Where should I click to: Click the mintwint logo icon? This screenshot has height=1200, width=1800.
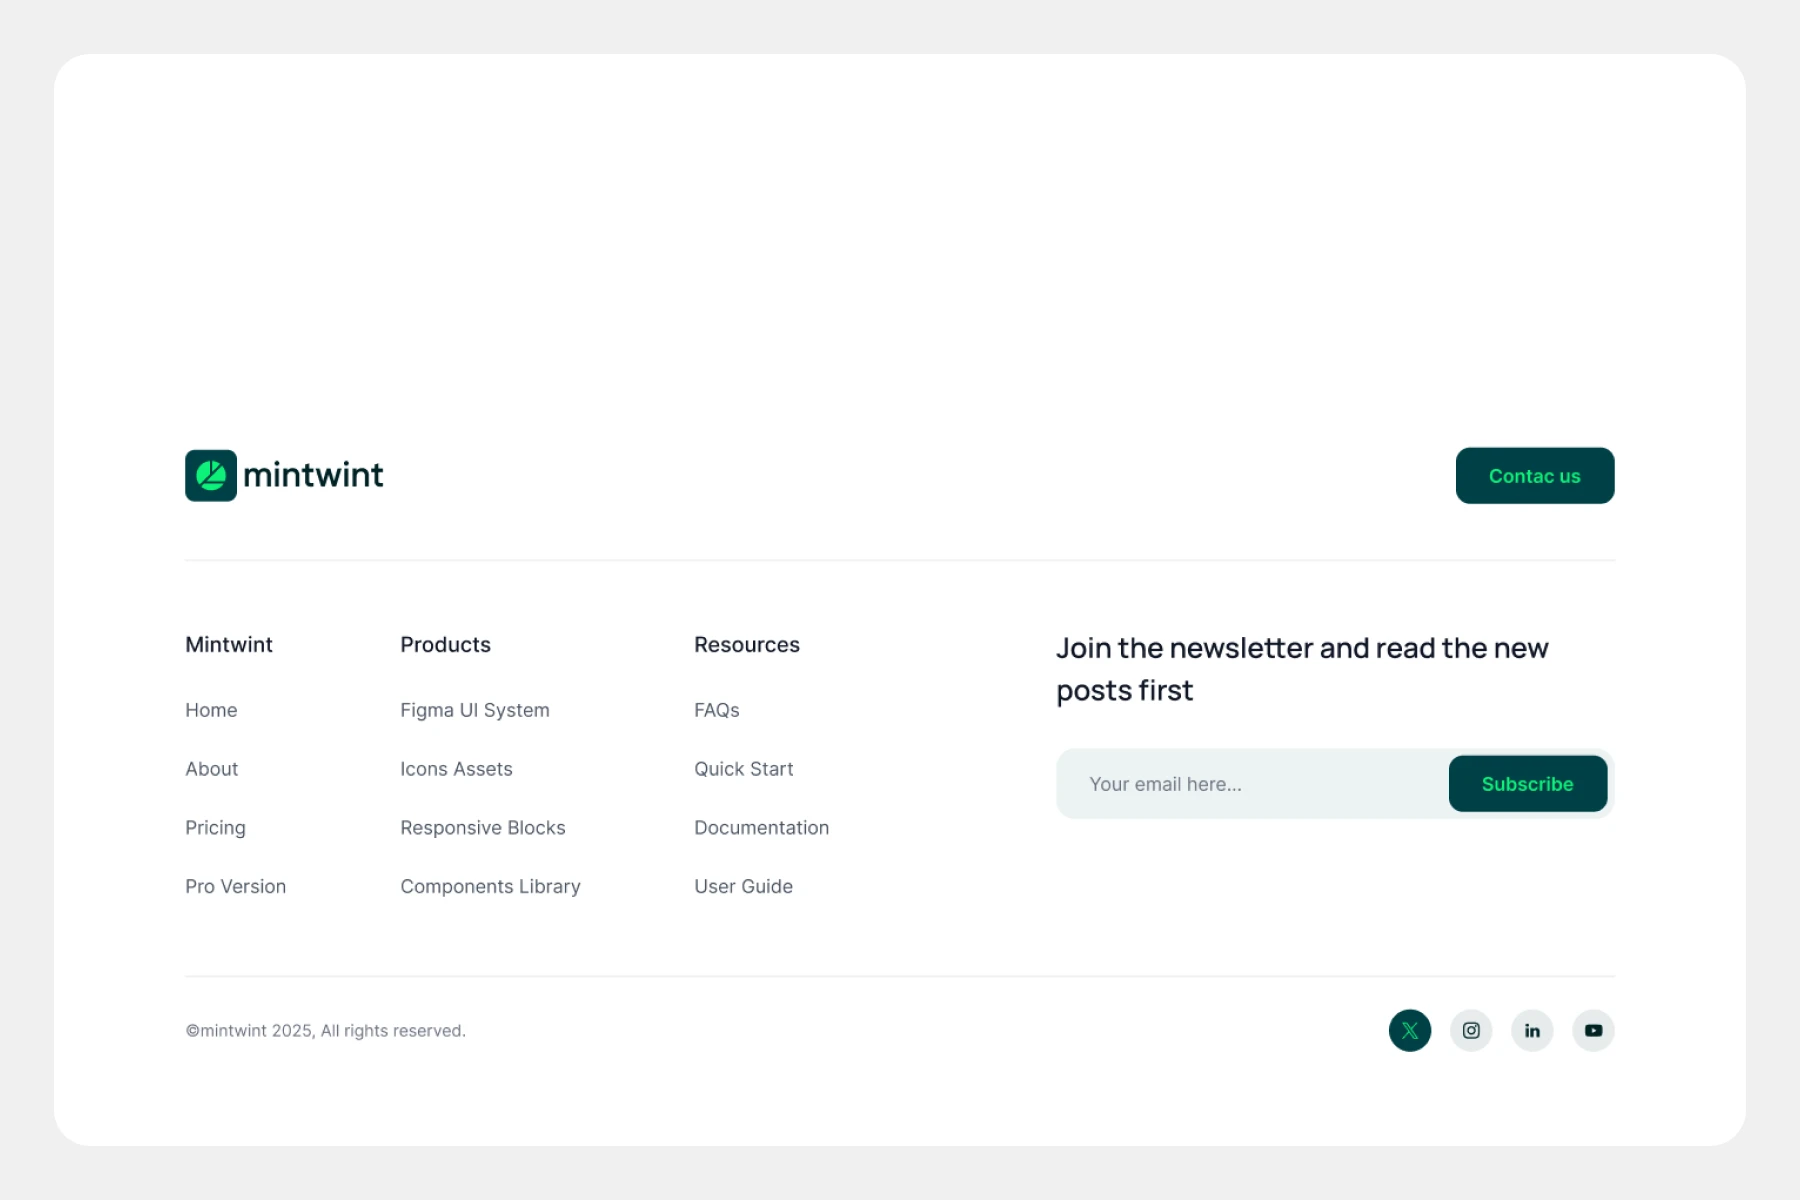(211, 476)
